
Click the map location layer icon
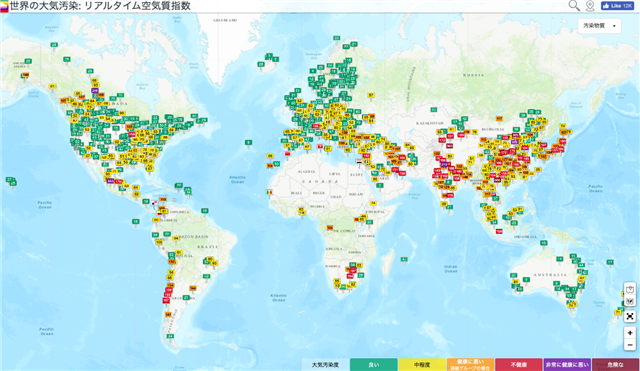(x=630, y=289)
